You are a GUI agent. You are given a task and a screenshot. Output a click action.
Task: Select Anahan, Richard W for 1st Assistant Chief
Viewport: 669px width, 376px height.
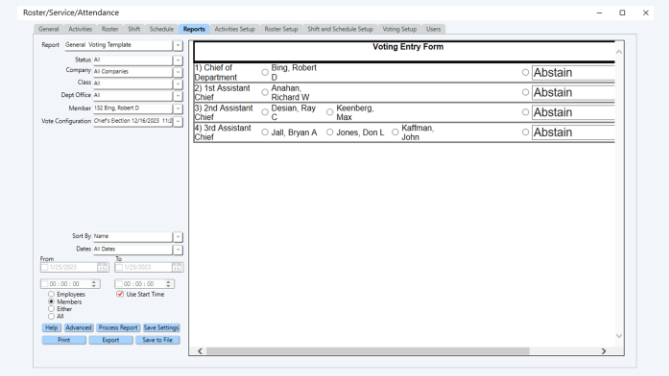click(265, 92)
